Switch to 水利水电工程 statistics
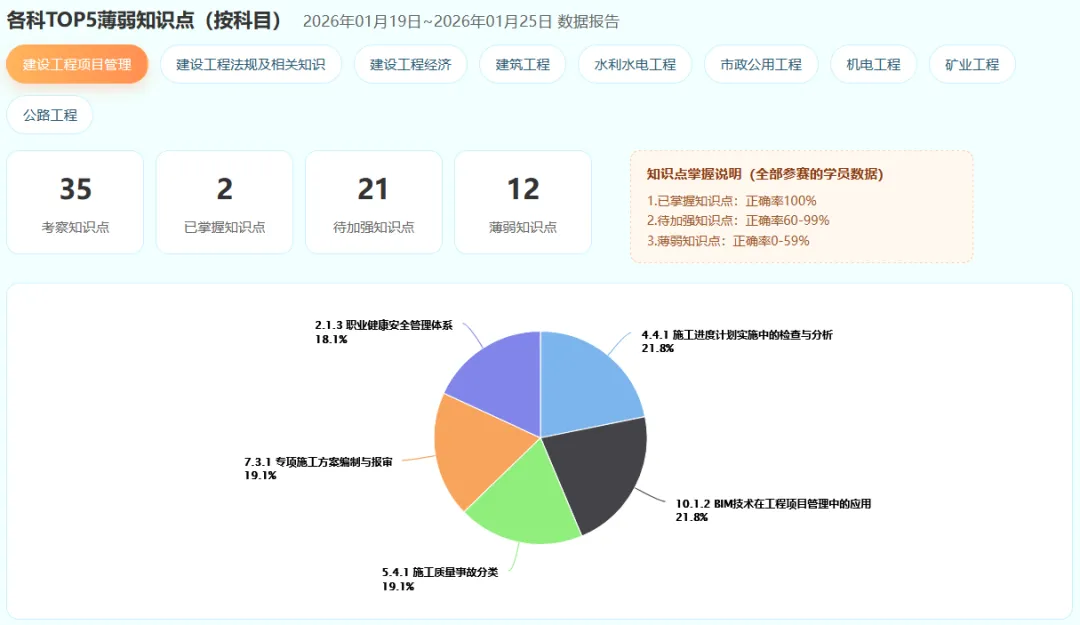1080x625 pixels. coord(634,63)
